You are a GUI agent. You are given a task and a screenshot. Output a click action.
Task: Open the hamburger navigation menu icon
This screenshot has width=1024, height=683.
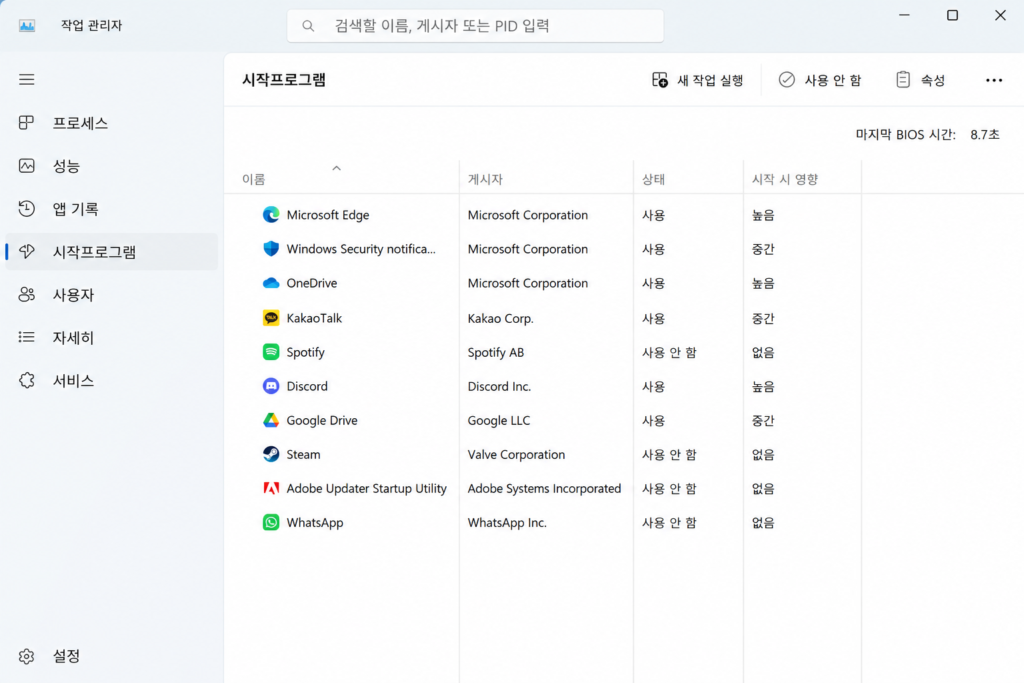(x=27, y=80)
